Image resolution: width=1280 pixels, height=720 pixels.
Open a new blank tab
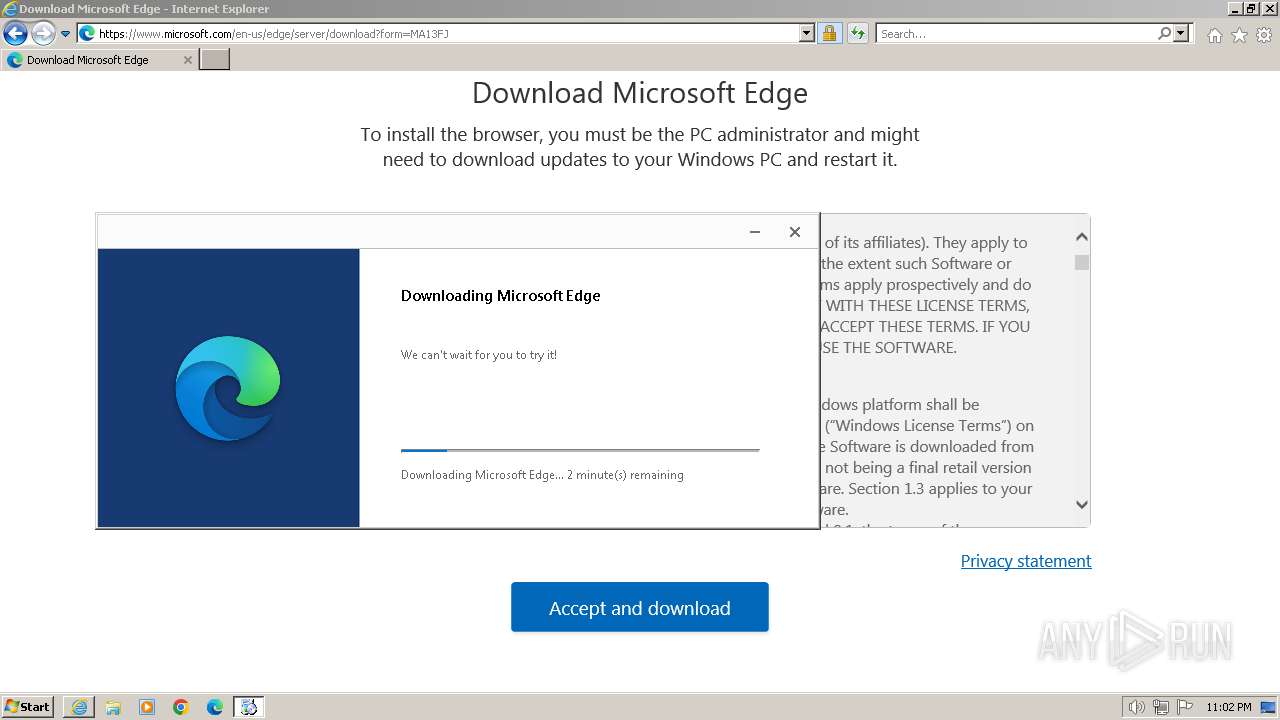coord(215,60)
